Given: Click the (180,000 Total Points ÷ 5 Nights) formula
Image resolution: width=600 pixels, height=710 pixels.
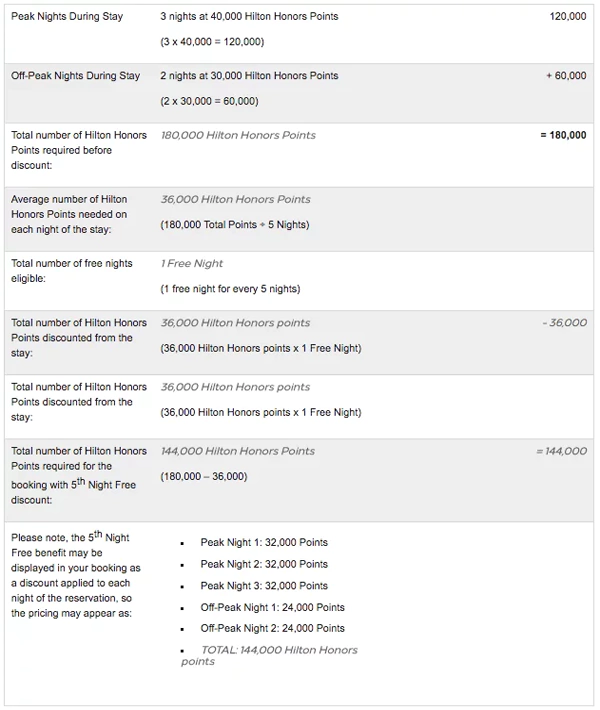Looking at the screenshot, I should pyautogui.click(x=235, y=225).
